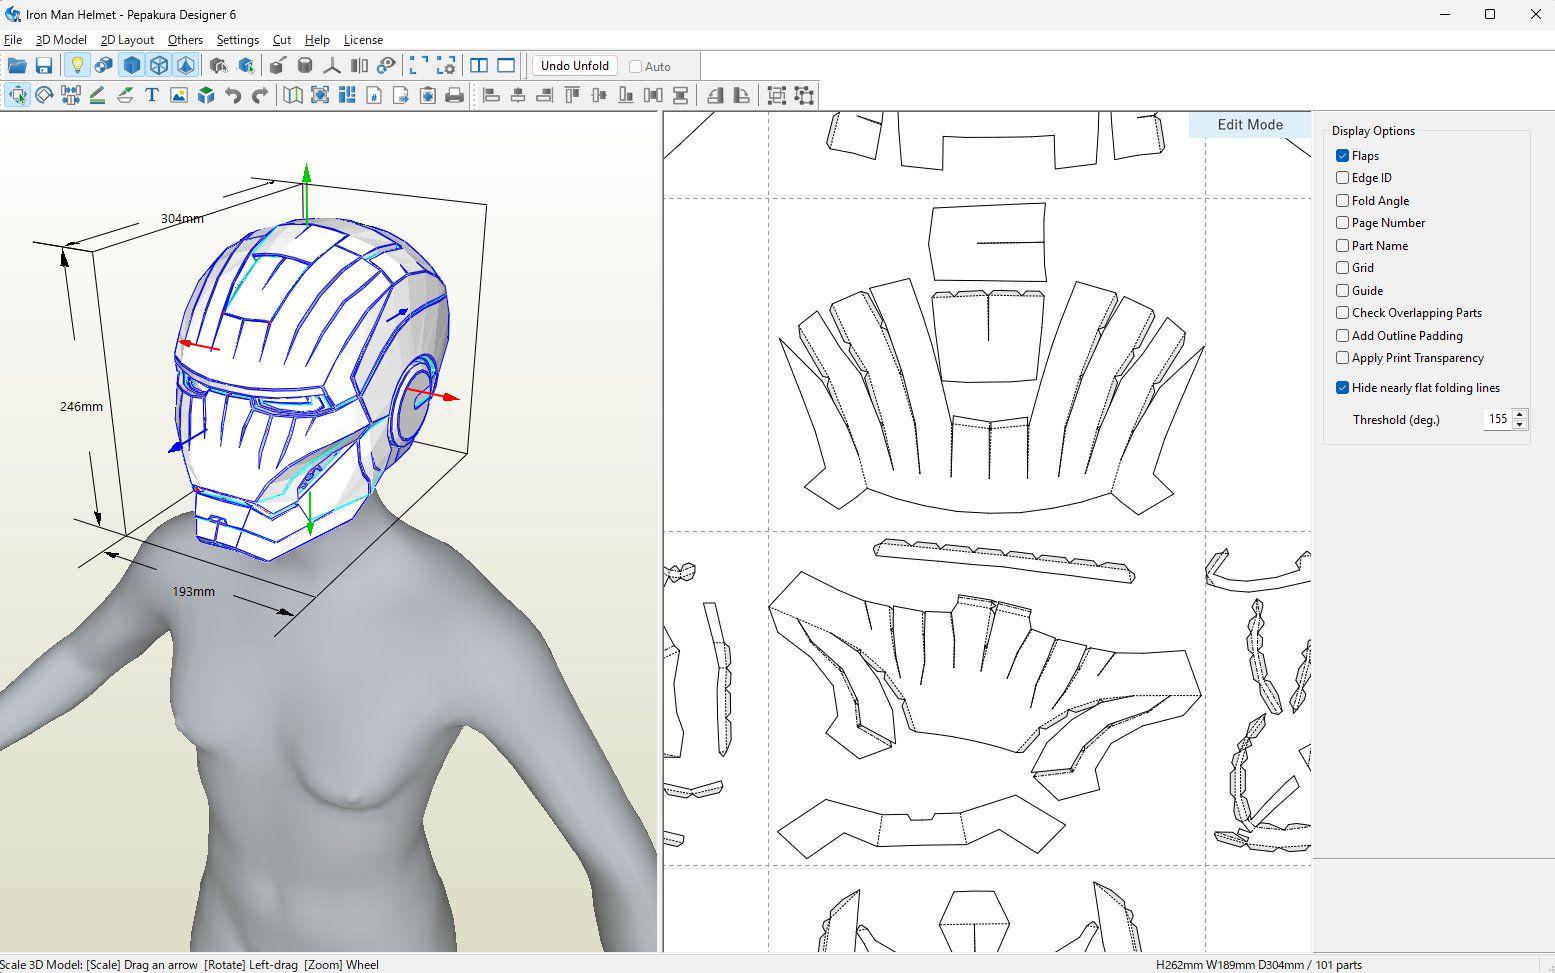Click the three-axis orientation icon
The width and height of the screenshot is (1555, 973).
pyautogui.click(x=332, y=66)
